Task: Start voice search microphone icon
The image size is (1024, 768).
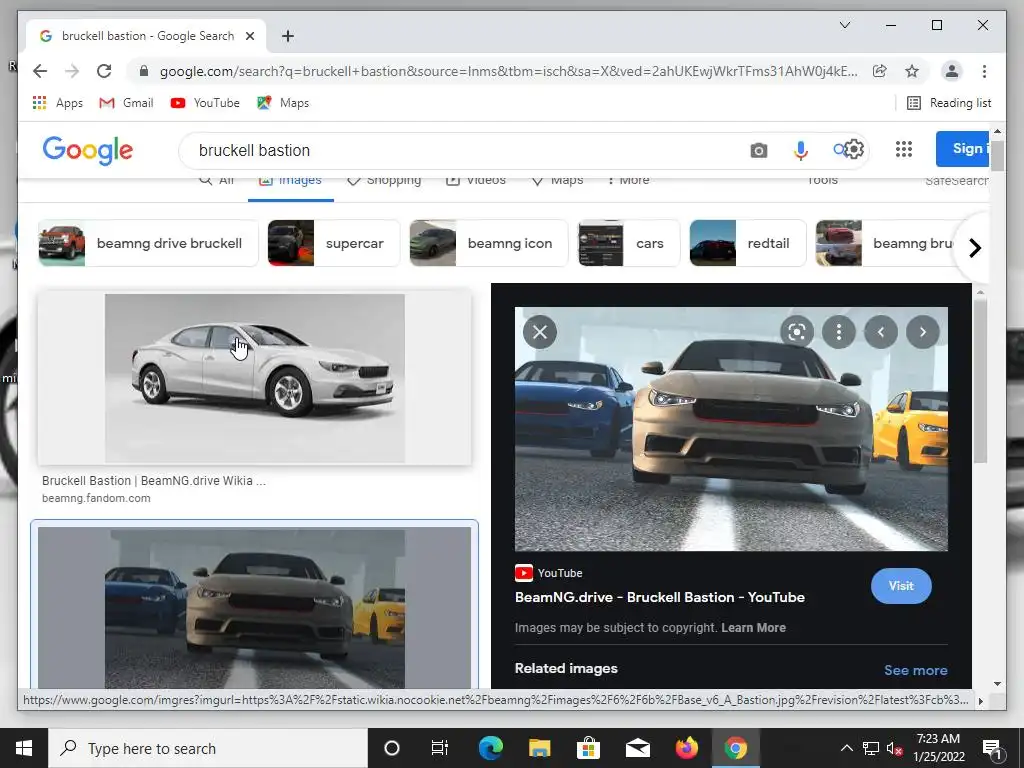Action: (800, 151)
